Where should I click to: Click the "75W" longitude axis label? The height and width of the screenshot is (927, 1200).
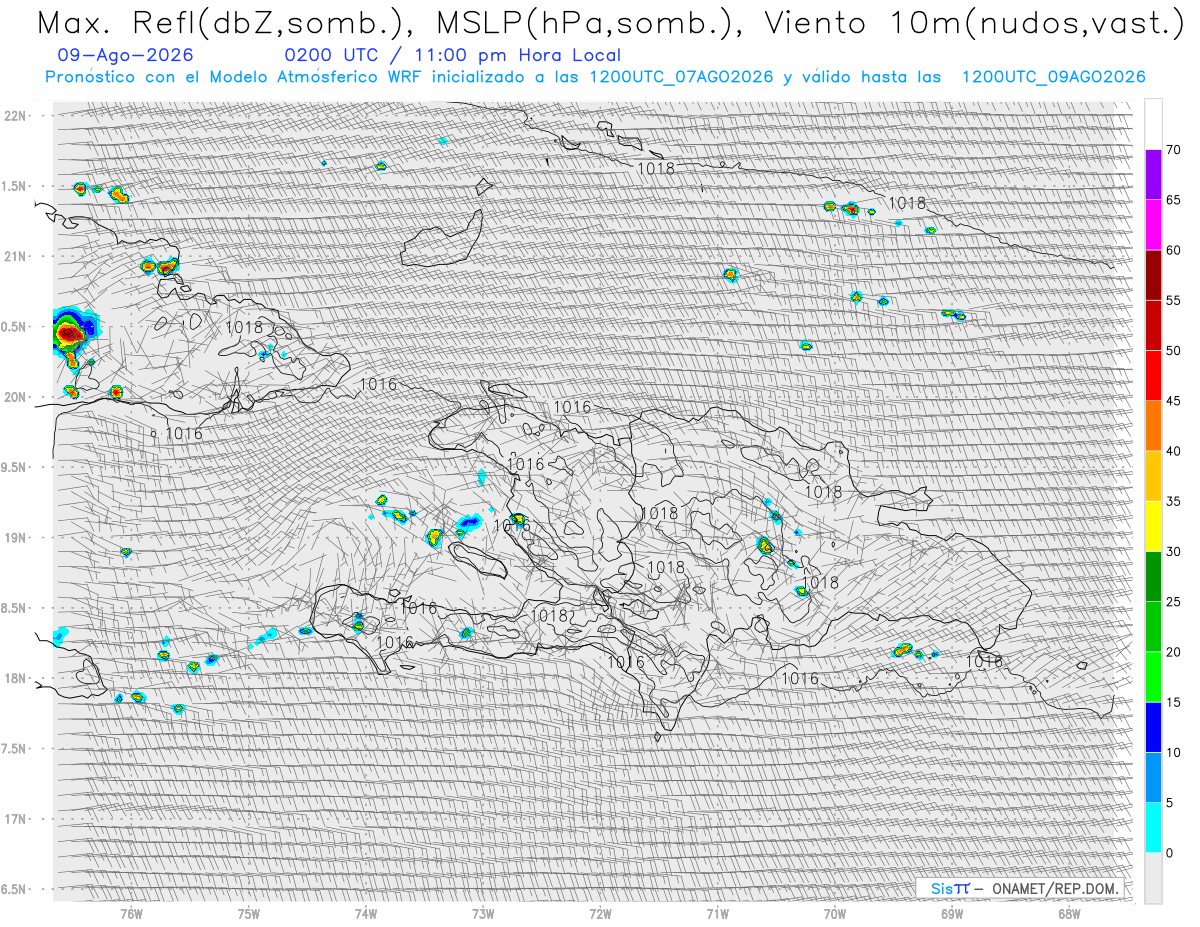tap(249, 913)
